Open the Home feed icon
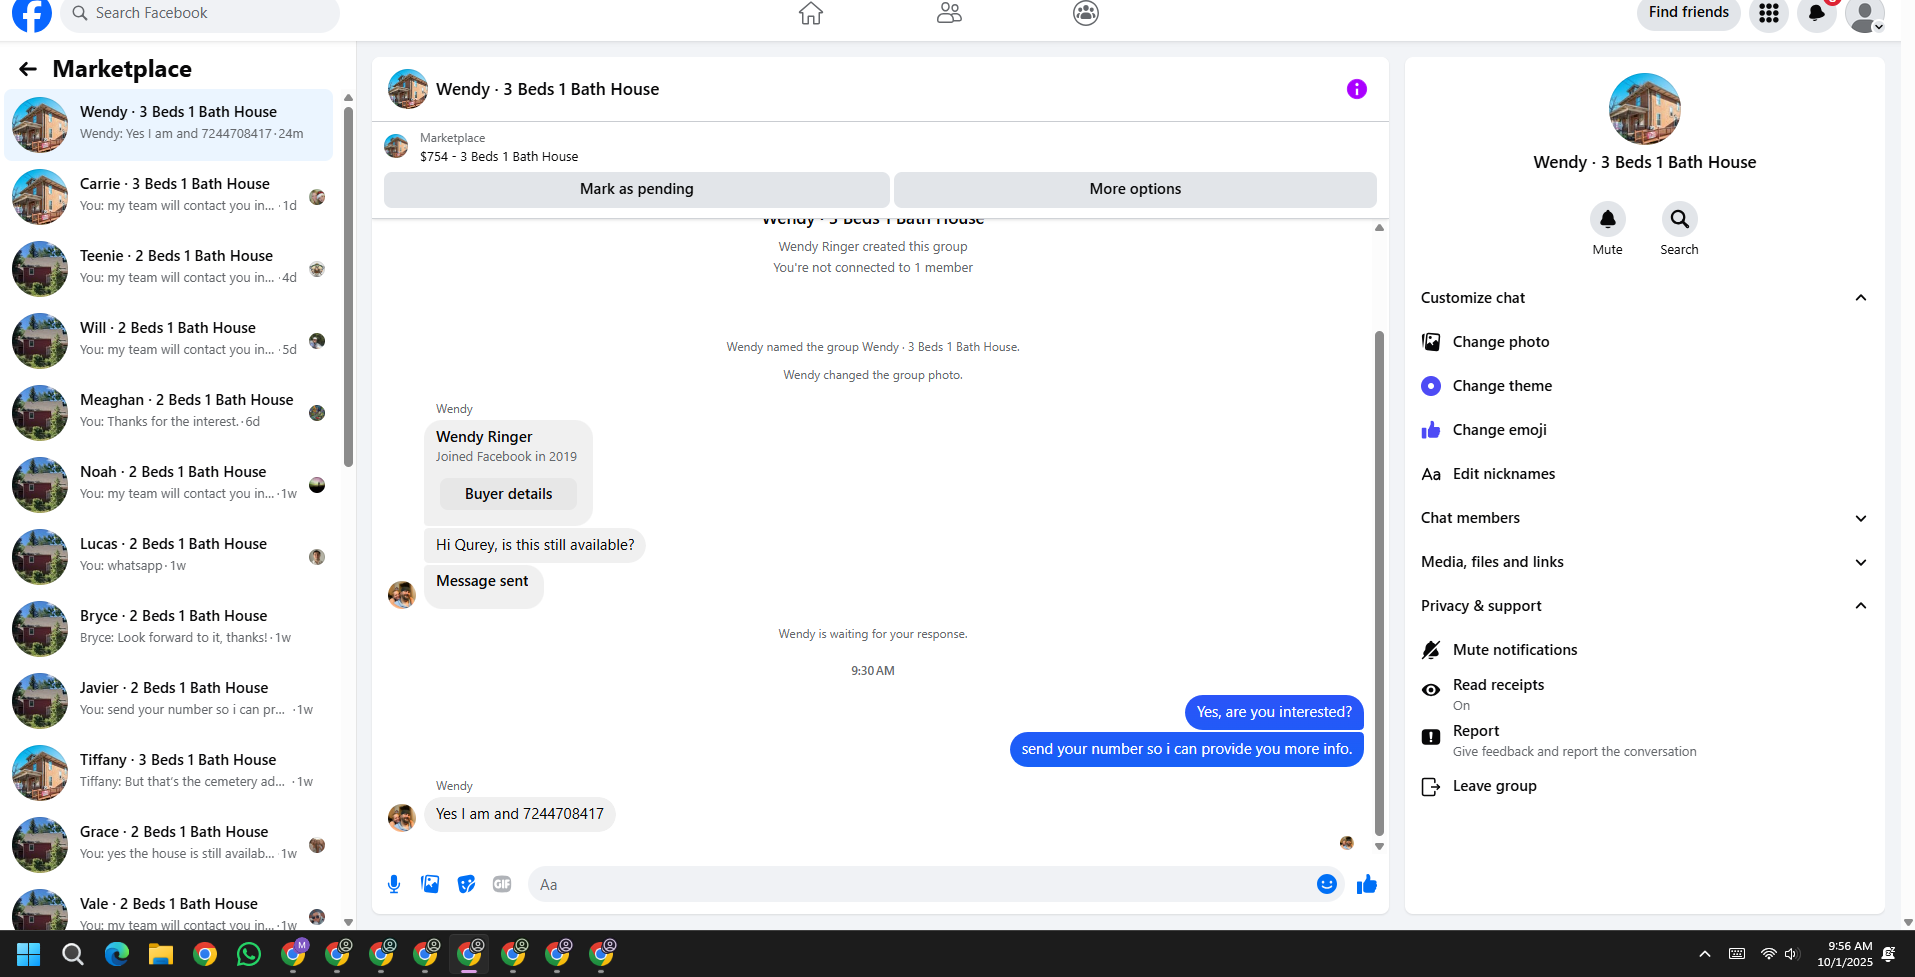The image size is (1915, 977). click(811, 13)
